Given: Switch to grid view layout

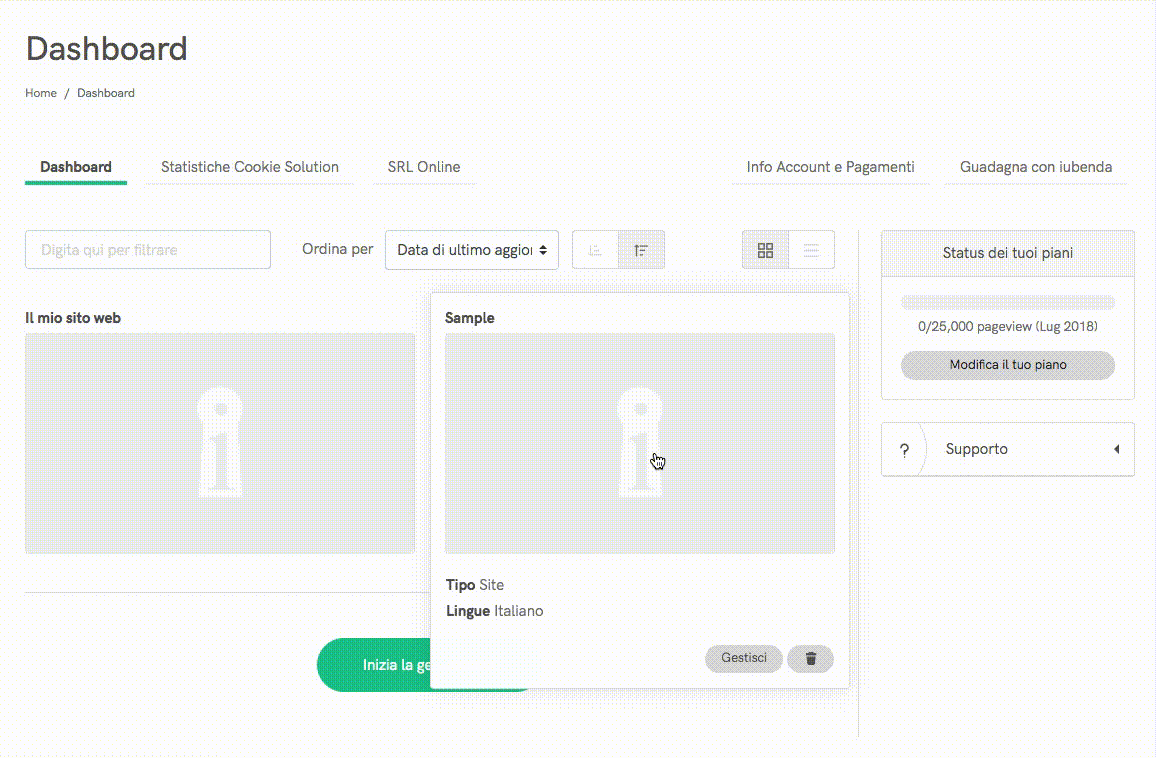Looking at the screenshot, I should (x=765, y=250).
